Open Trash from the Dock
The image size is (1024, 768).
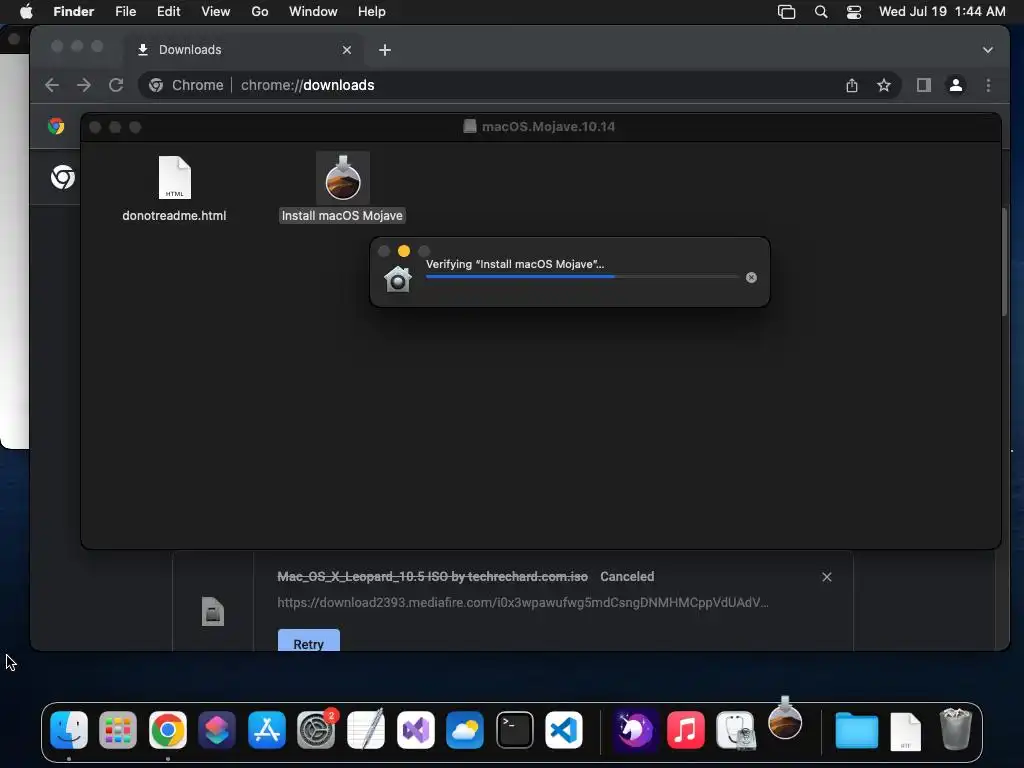955,729
